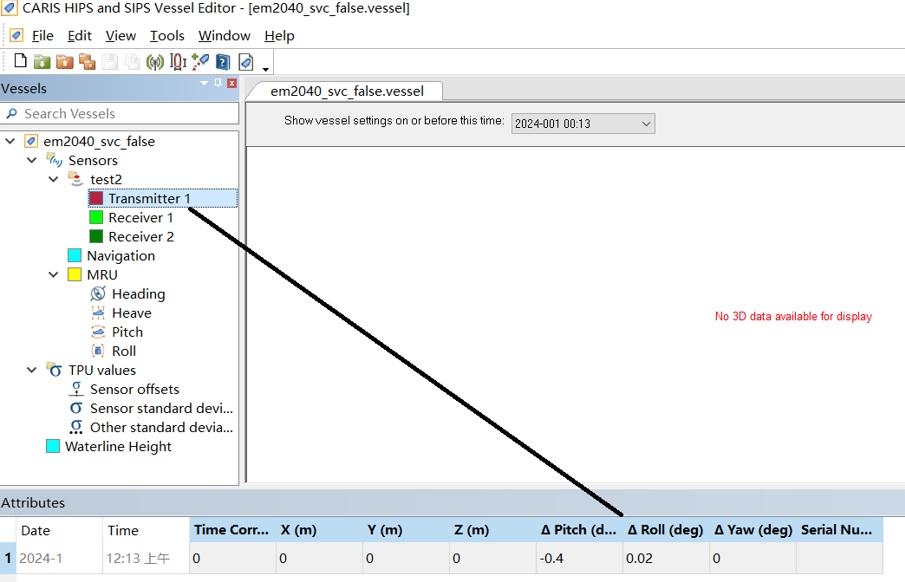This screenshot has height=582, width=905.
Task: Open the blue help book icon
Action: tap(223, 62)
